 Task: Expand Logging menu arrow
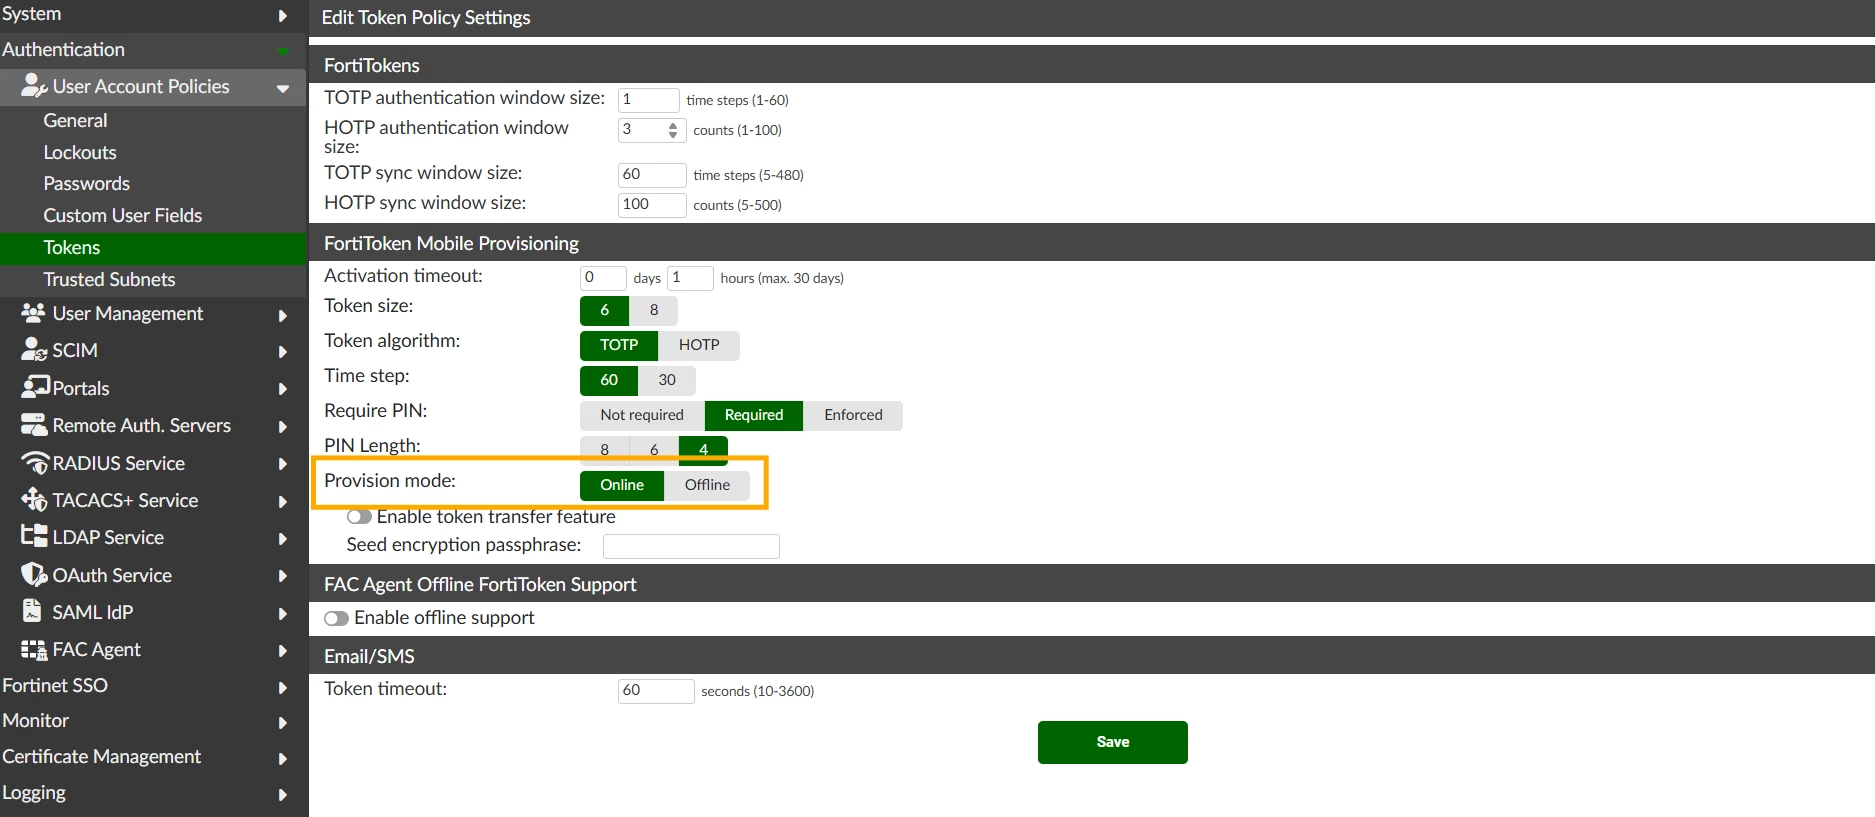[x=283, y=795]
